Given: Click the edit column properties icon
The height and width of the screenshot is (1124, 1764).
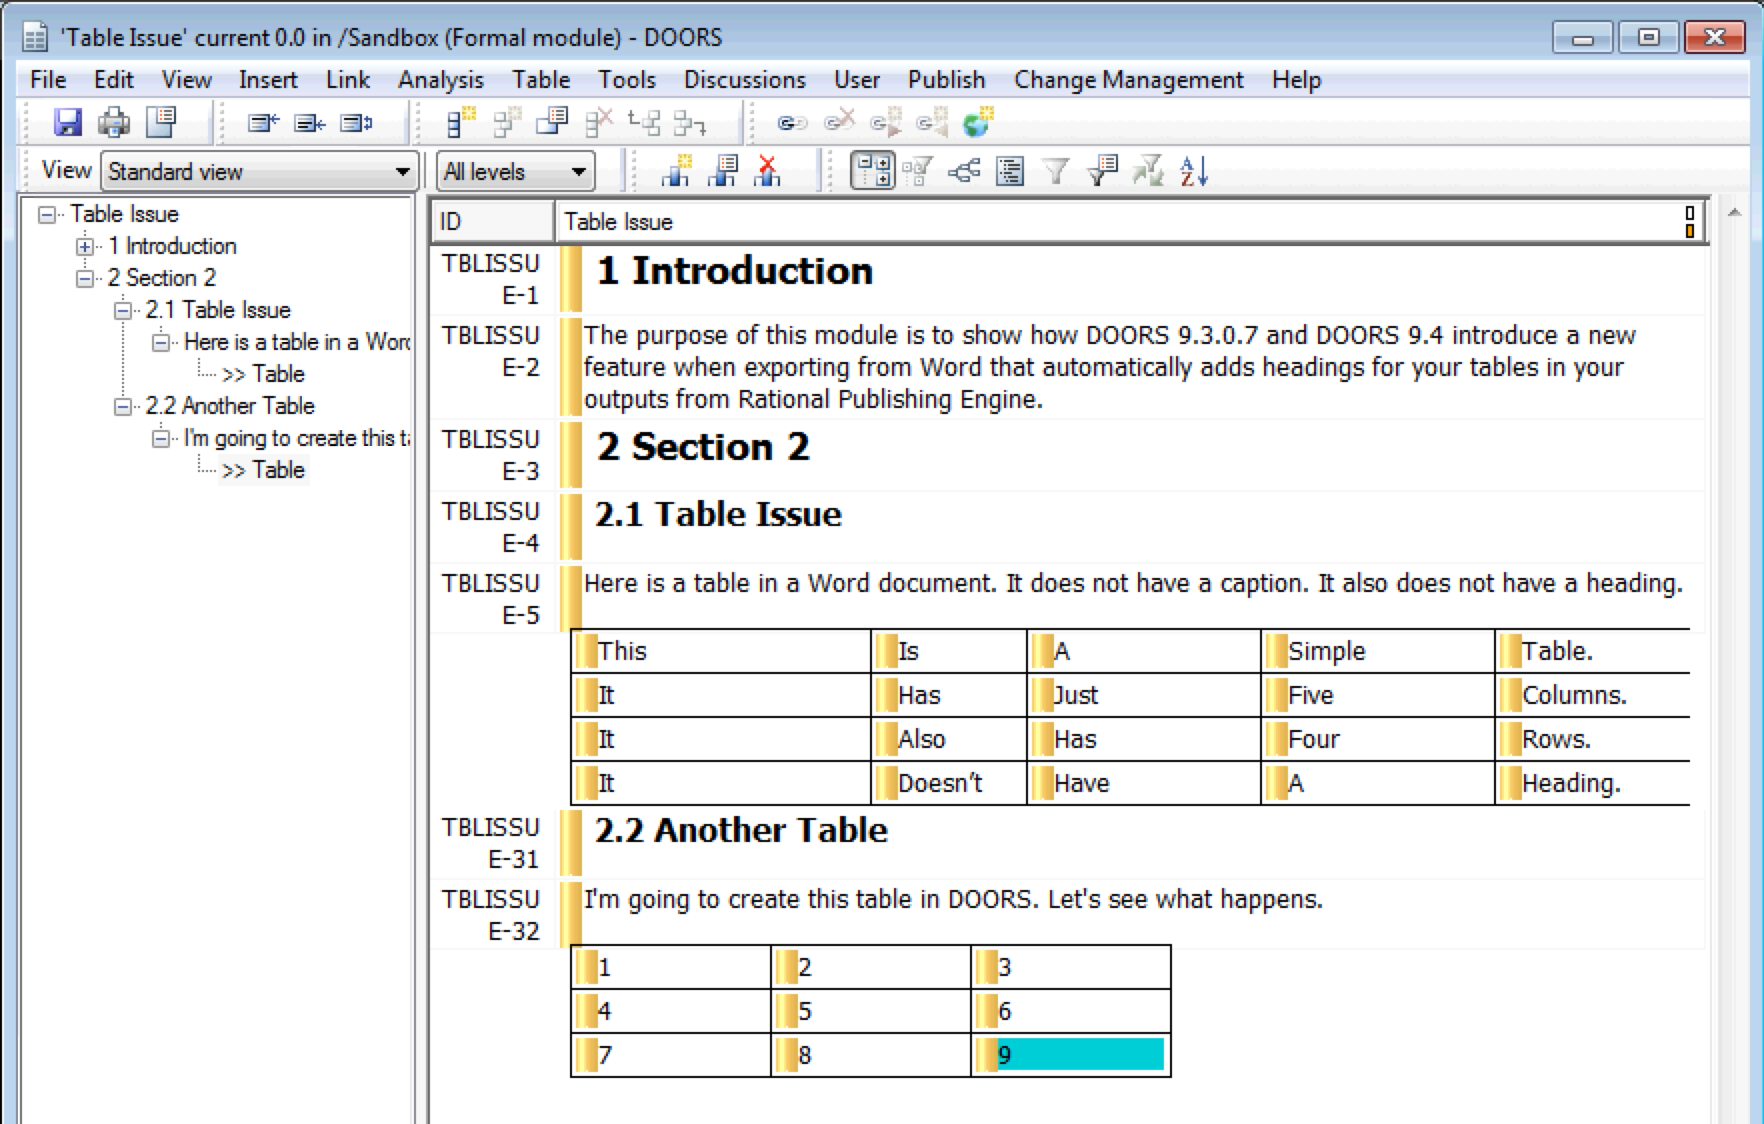Looking at the screenshot, I should pos(723,171).
